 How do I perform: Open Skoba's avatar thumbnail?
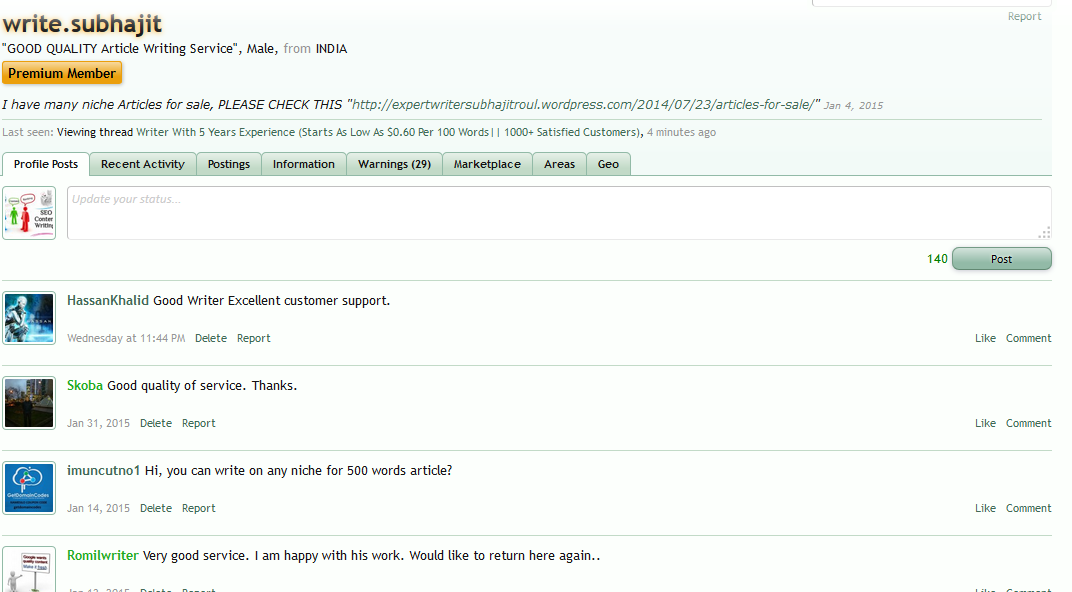pyautogui.click(x=29, y=403)
